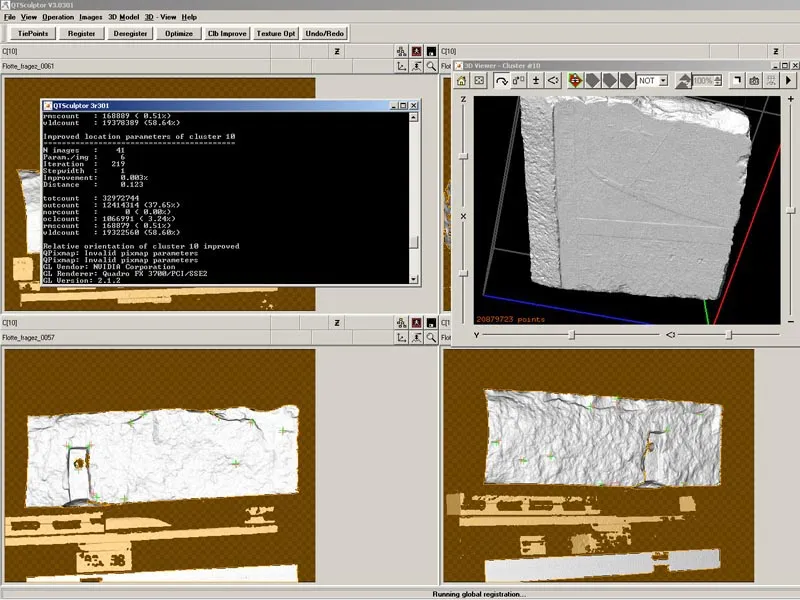The height and width of the screenshot is (600, 800).
Task: Toggle the rotate mode button in 3D Viewer
Action: (501, 81)
